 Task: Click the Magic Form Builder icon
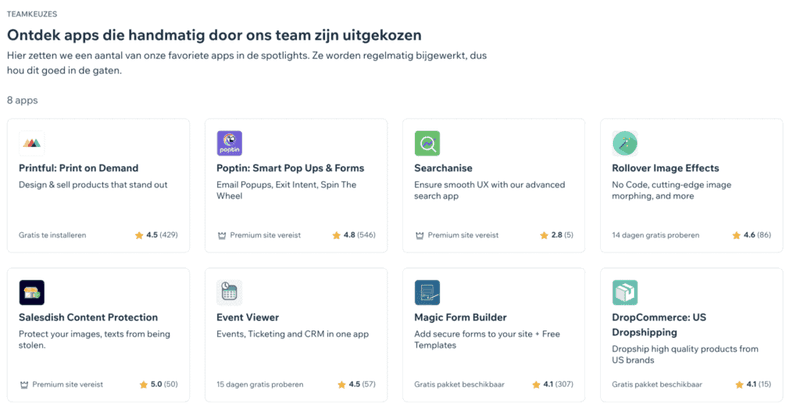point(427,292)
